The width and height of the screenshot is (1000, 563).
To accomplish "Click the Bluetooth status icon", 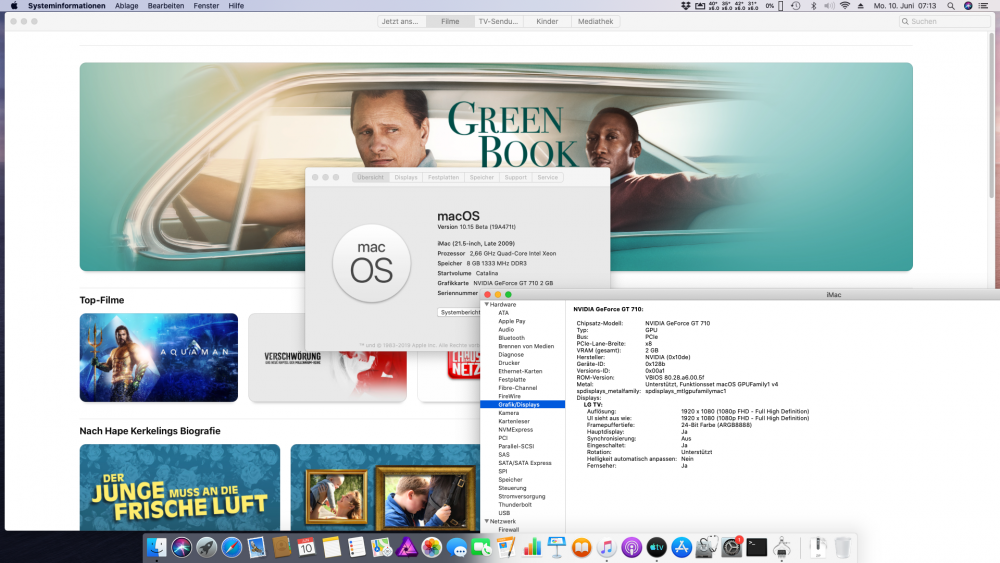I will 813,6.
